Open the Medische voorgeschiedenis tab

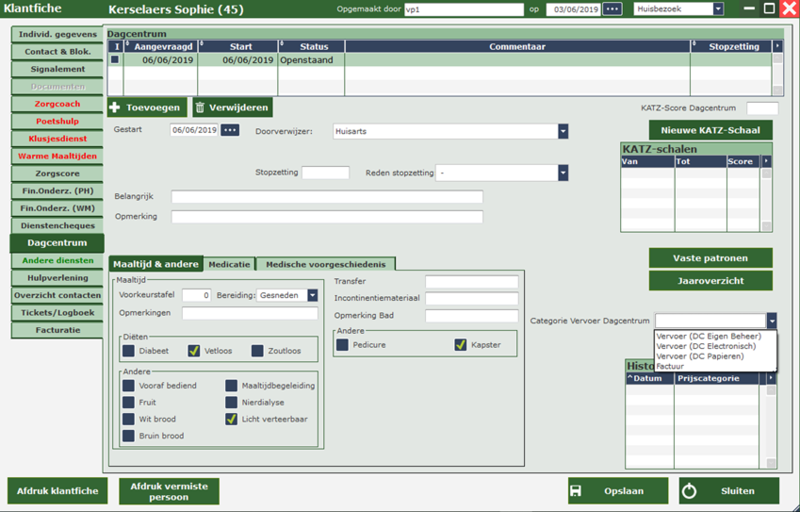click(325, 264)
